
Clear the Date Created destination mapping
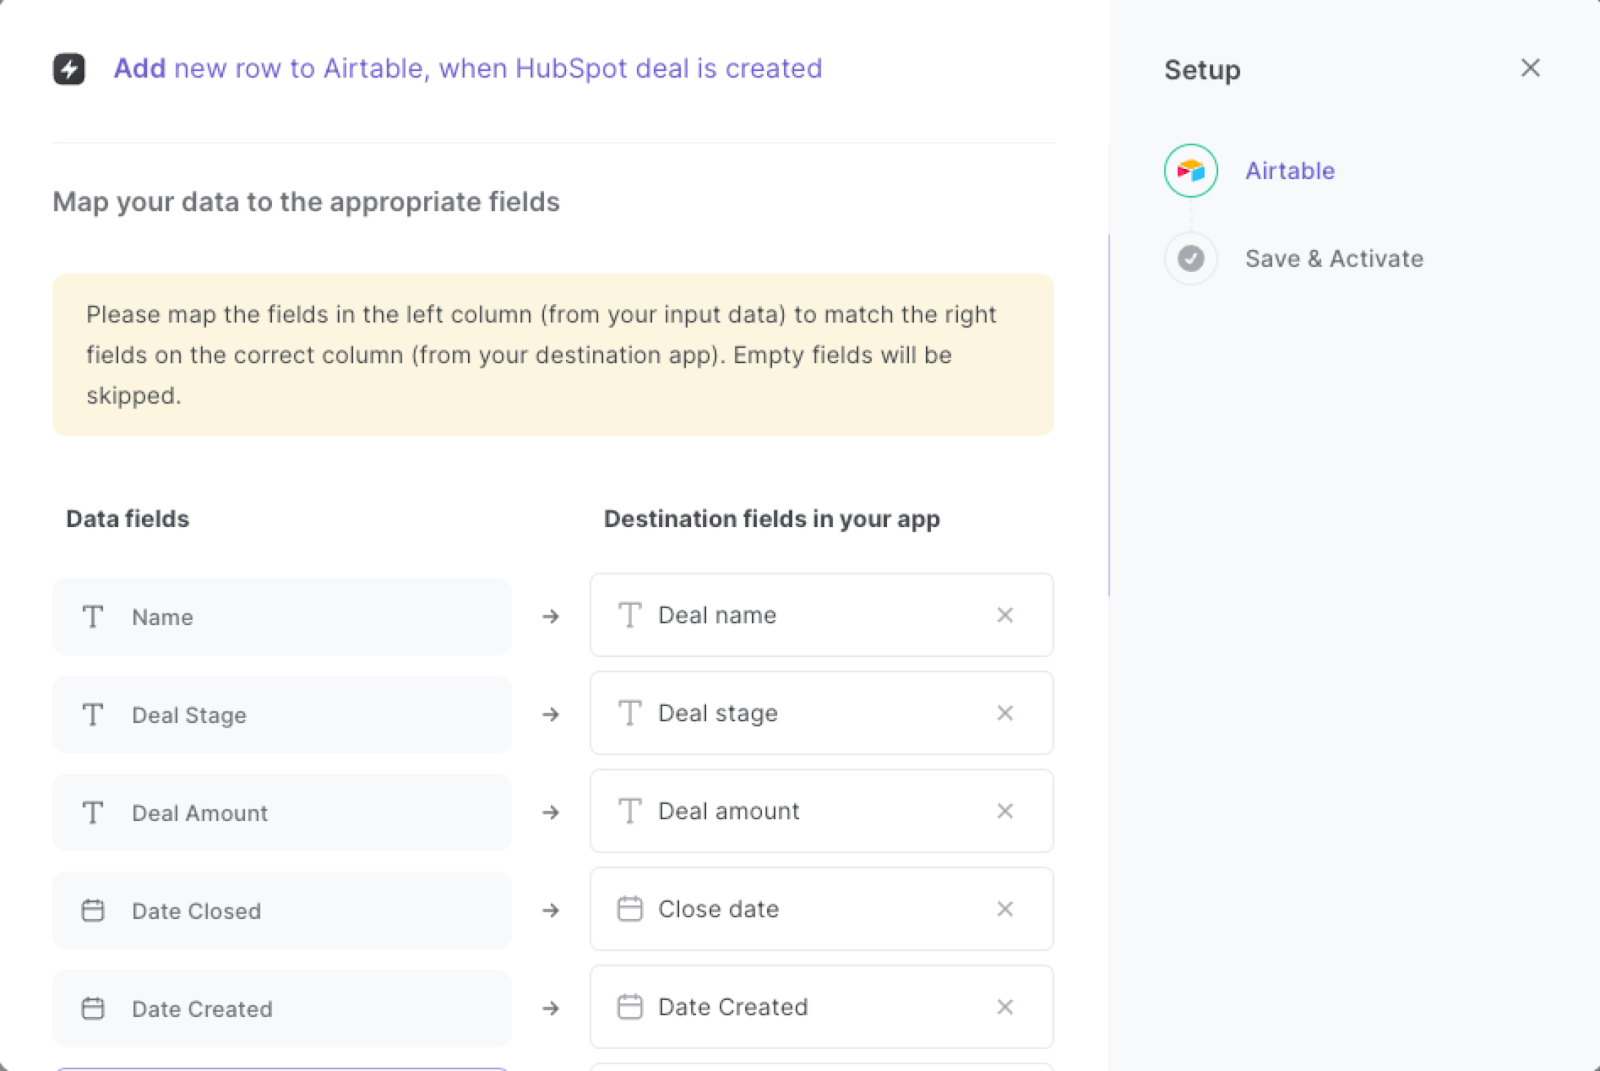point(1005,1007)
